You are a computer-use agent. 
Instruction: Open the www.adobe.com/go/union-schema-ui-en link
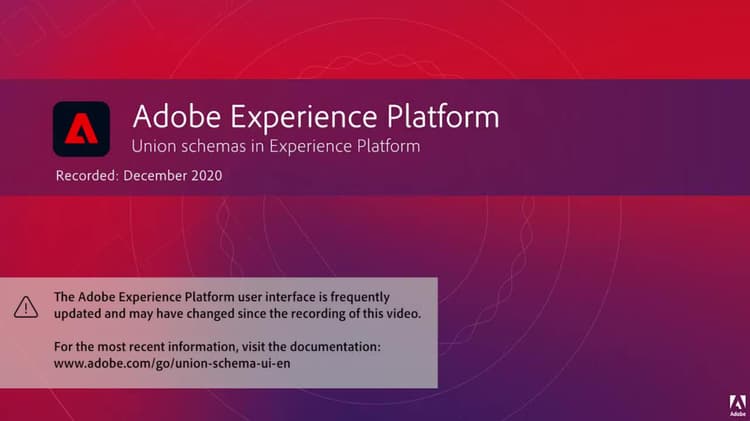point(172,363)
